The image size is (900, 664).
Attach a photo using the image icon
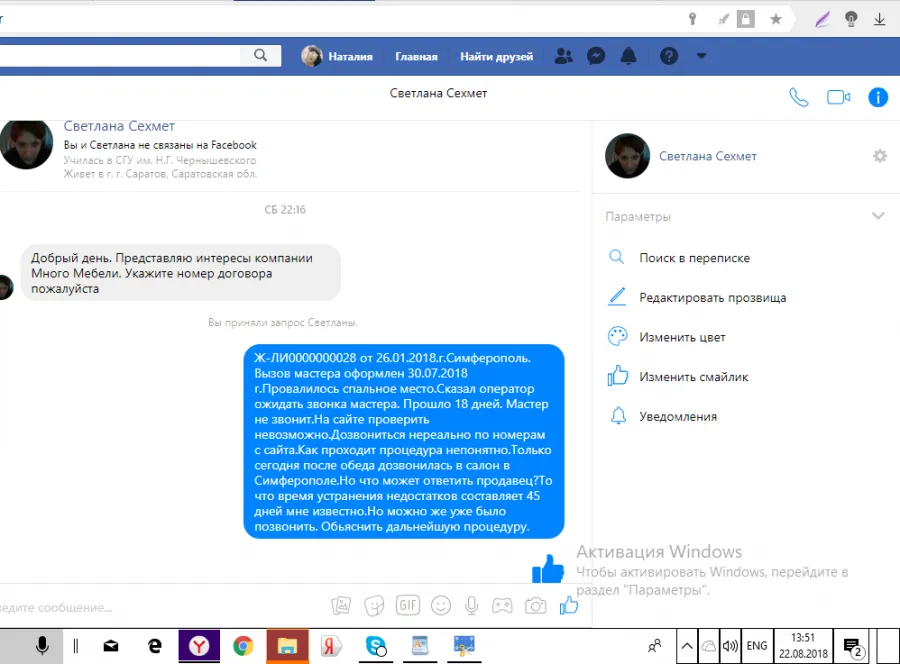(341, 605)
